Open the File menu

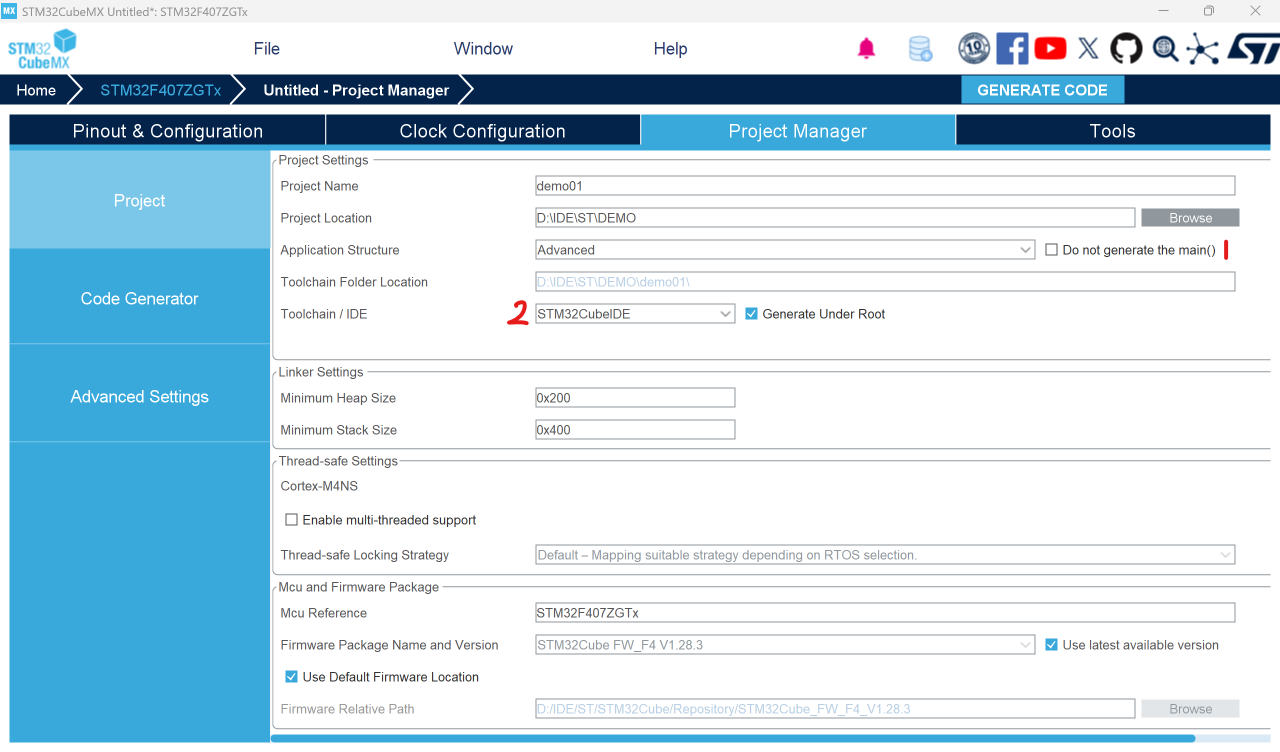pos(267,49)
